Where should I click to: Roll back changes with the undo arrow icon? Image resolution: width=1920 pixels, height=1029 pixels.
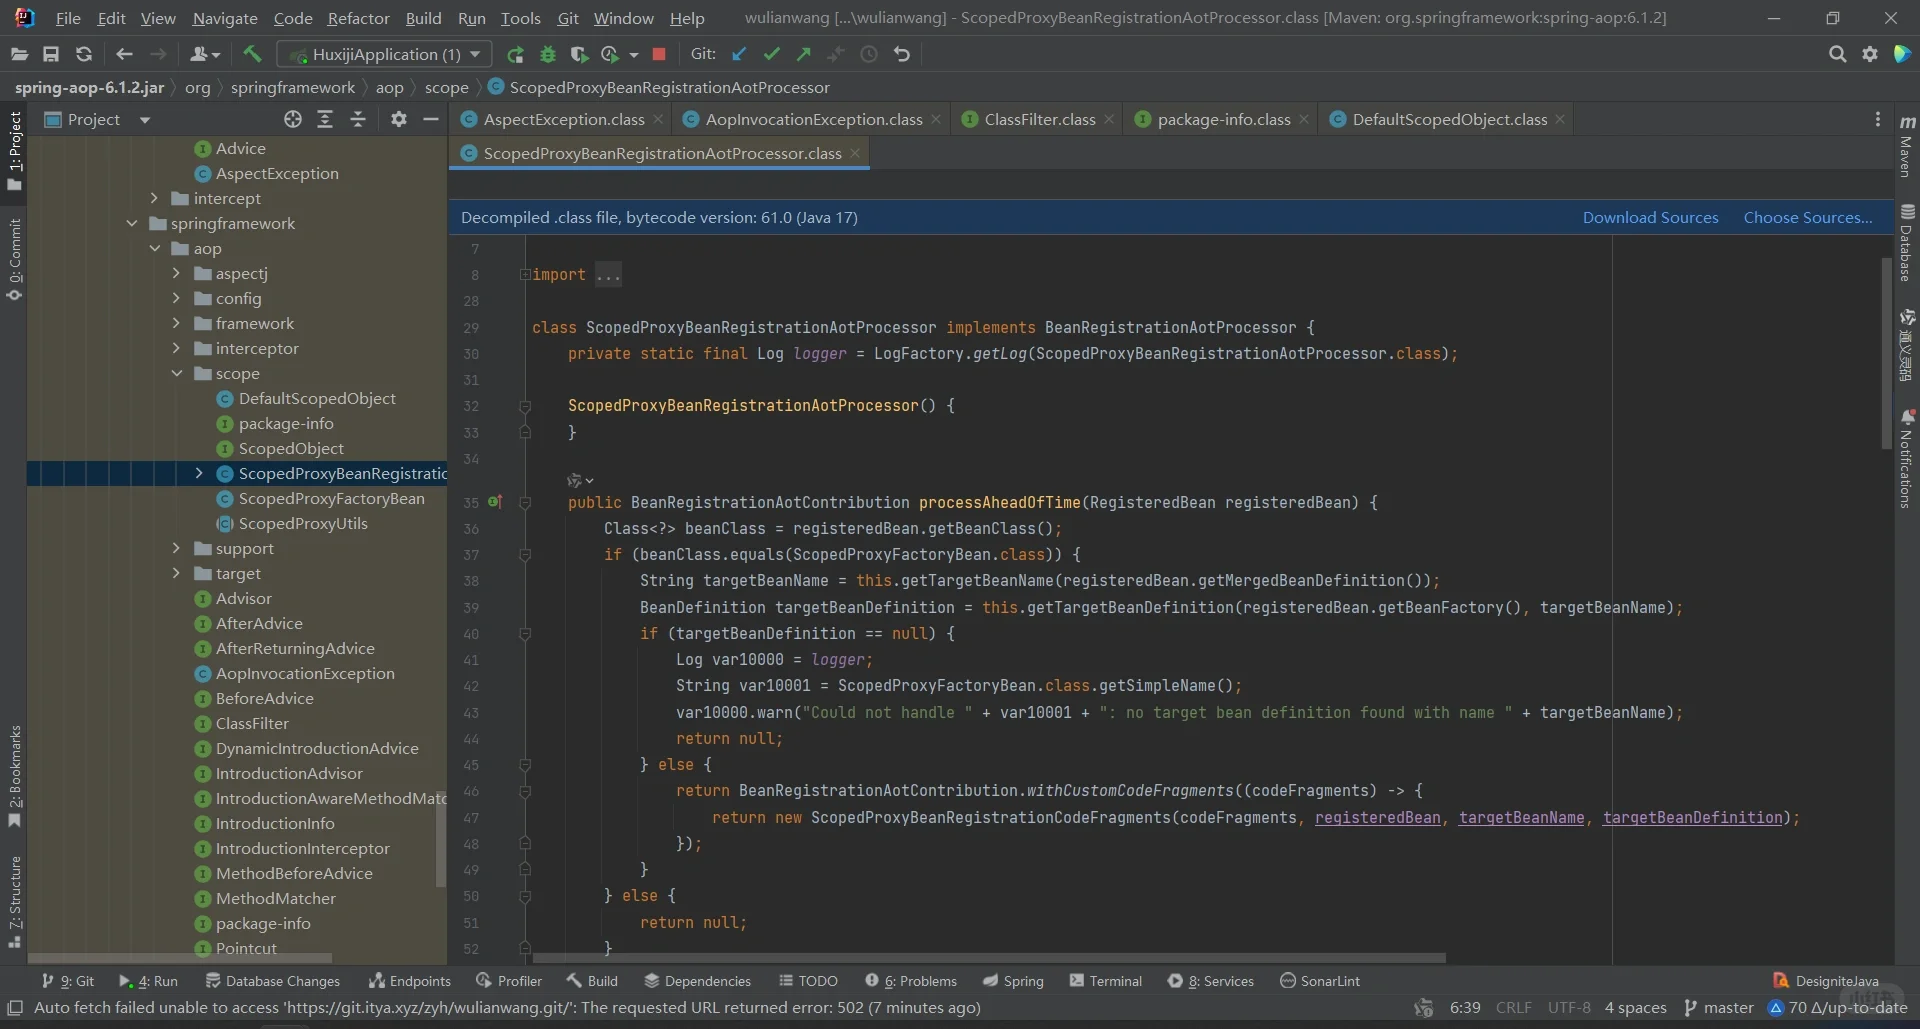pos(902,54)
